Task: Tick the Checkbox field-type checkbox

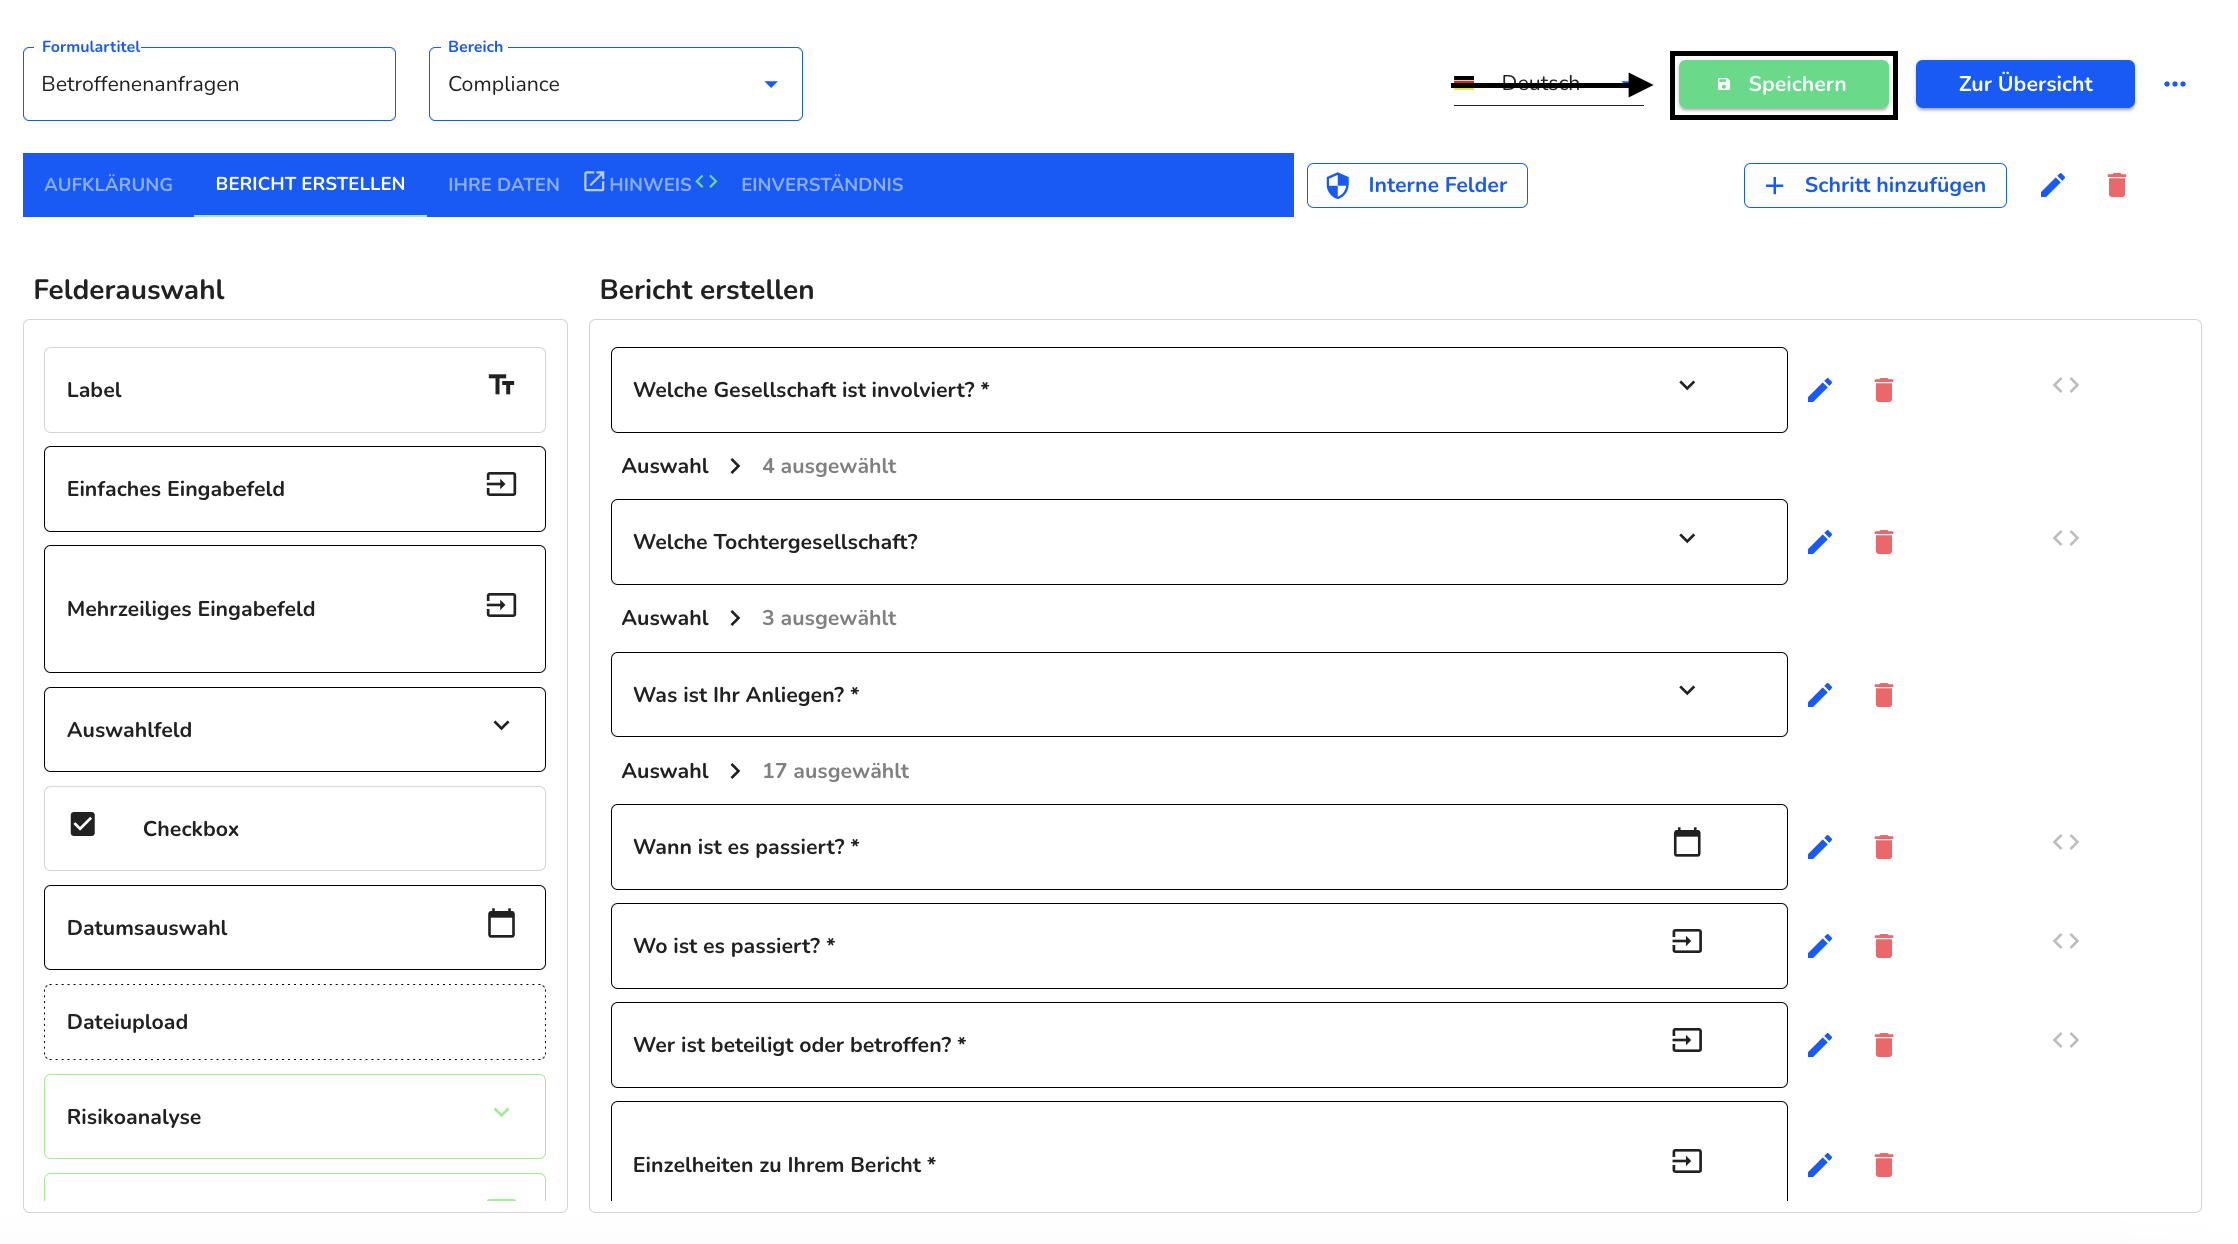Action: tap(83, 824)
